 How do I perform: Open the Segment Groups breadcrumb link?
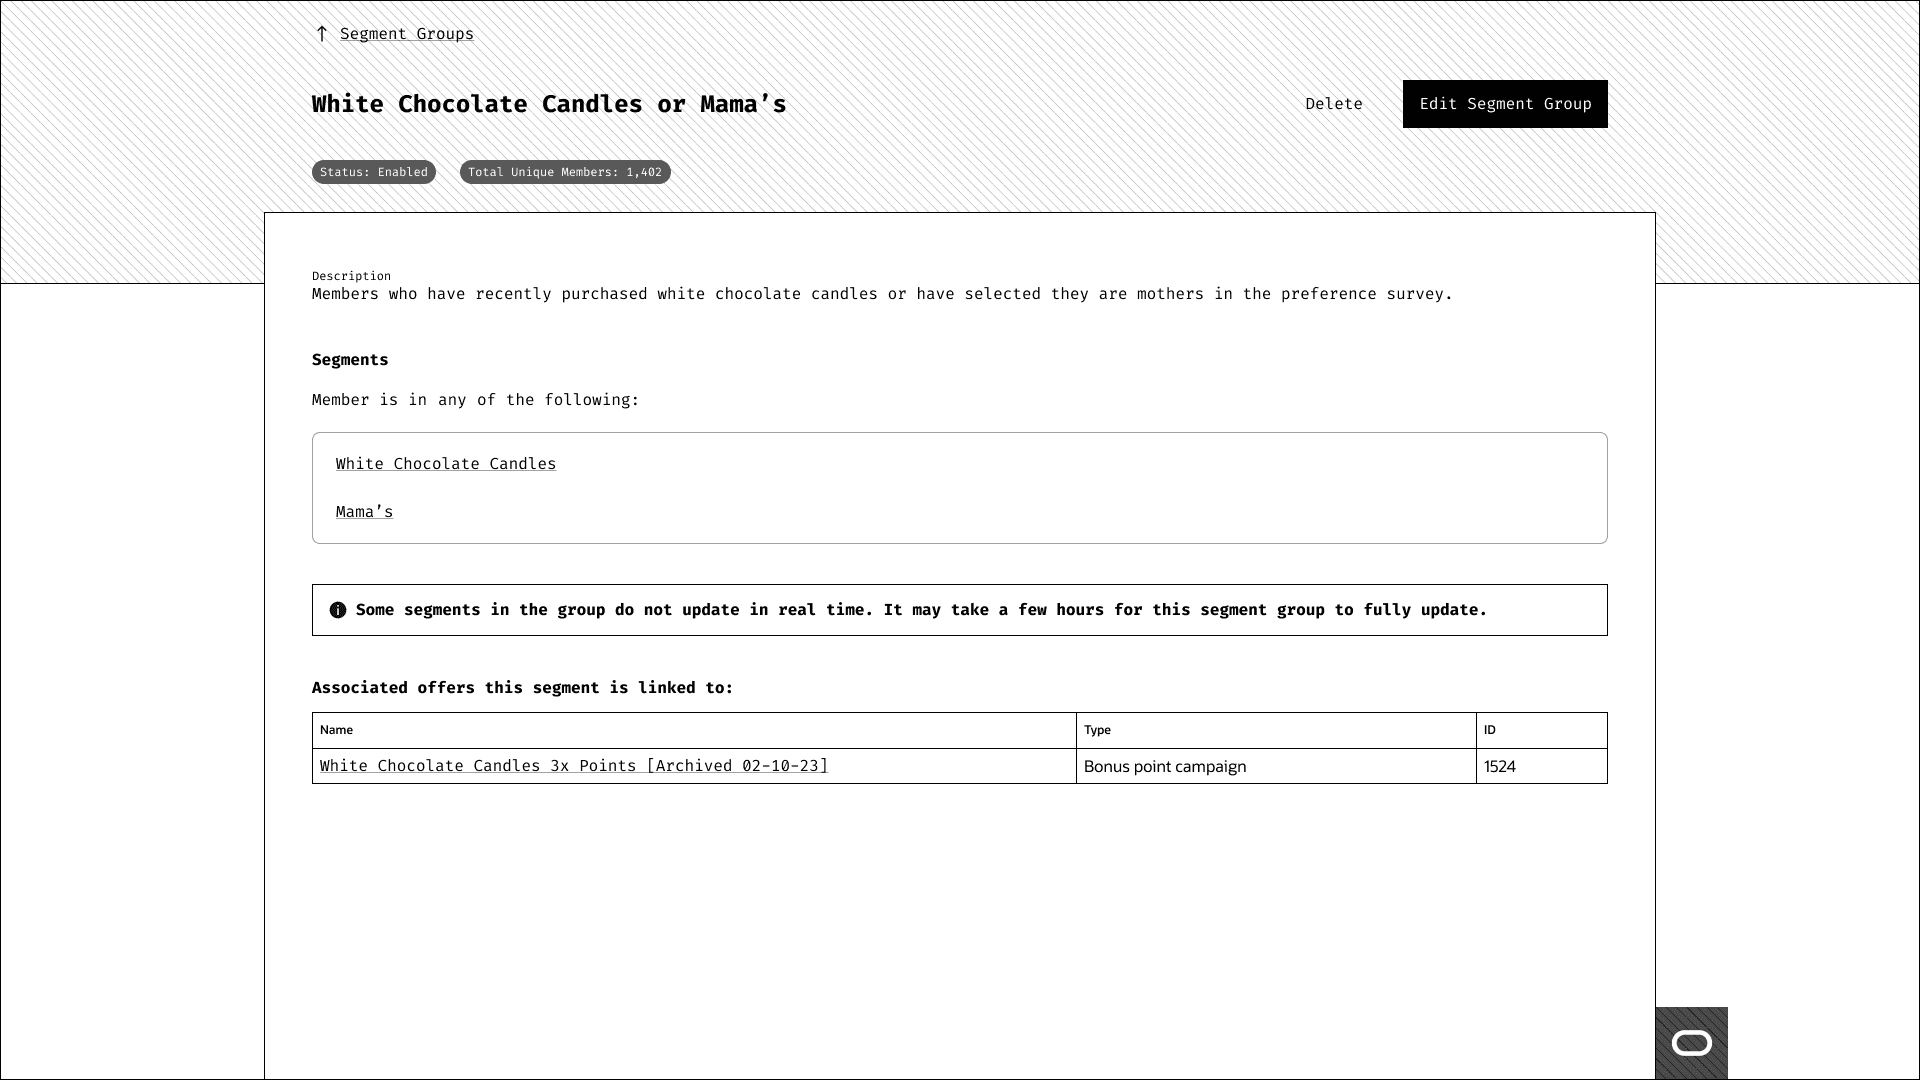406,34
